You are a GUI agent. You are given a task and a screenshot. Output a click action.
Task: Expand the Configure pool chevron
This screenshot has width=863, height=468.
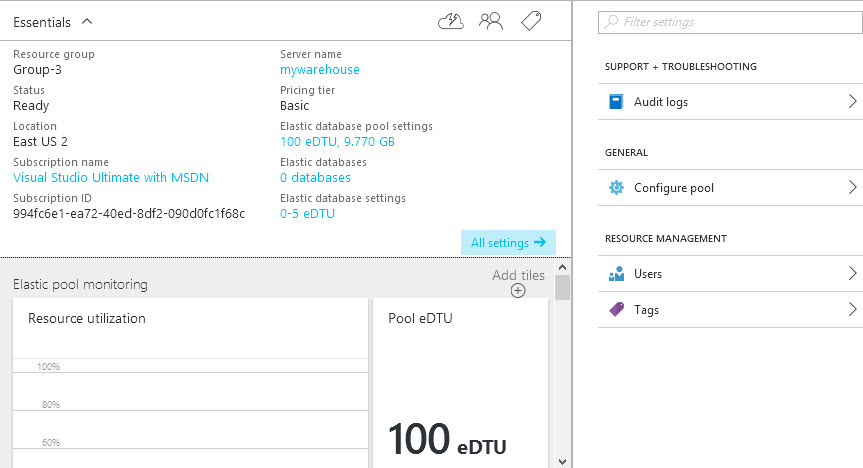coord(852,188)
